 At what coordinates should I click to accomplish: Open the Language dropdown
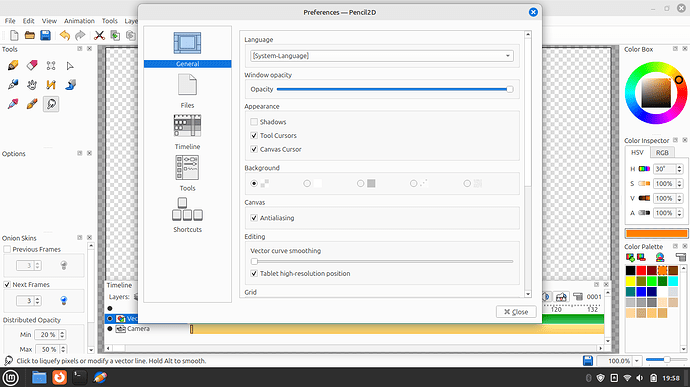pyautogui.click(x=382, y=56)
